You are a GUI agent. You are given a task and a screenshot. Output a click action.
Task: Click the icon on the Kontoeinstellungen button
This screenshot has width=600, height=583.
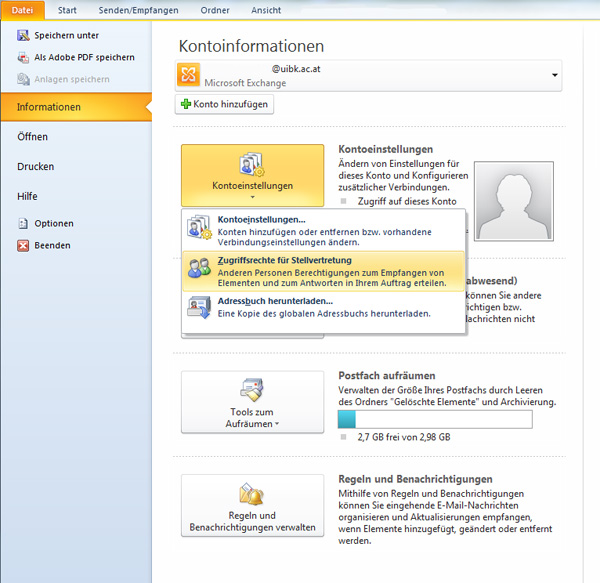252,165
